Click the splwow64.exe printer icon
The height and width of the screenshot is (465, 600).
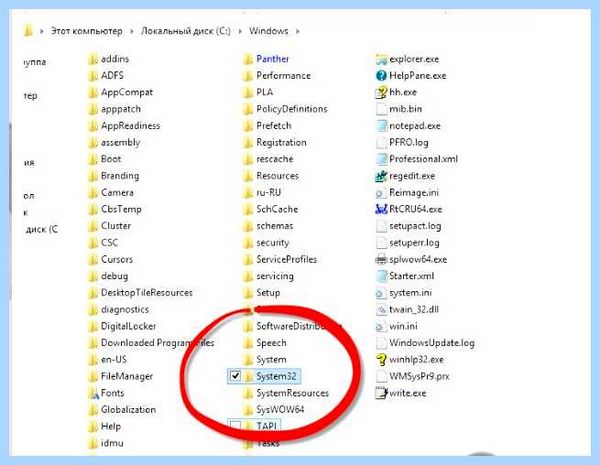click(x=382, y=259)
